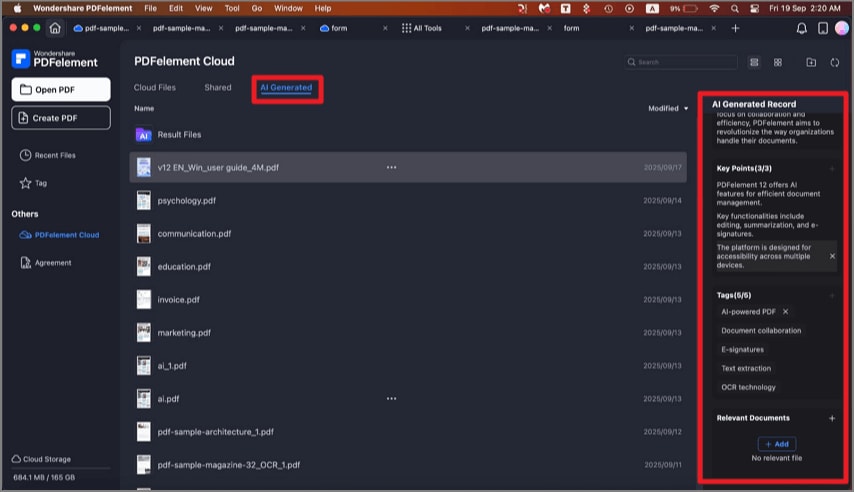Open the Edit menu
854x492 pixels.
(176, 8)
